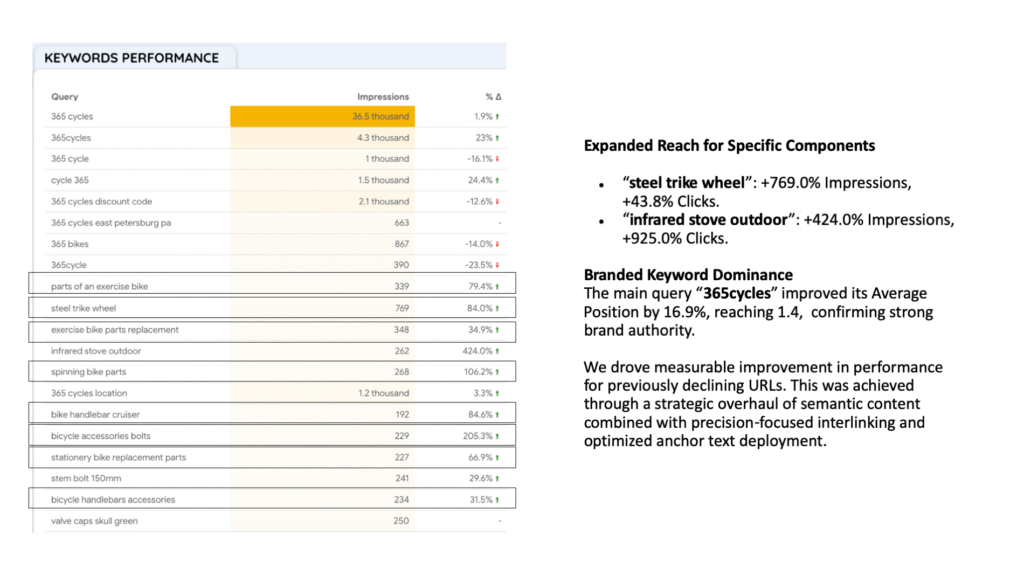Viewport: 1024px width, 576px height.
Task: Click the 'Expanded Reach for Specific Components' heading
Action: [x=729, y=146]
